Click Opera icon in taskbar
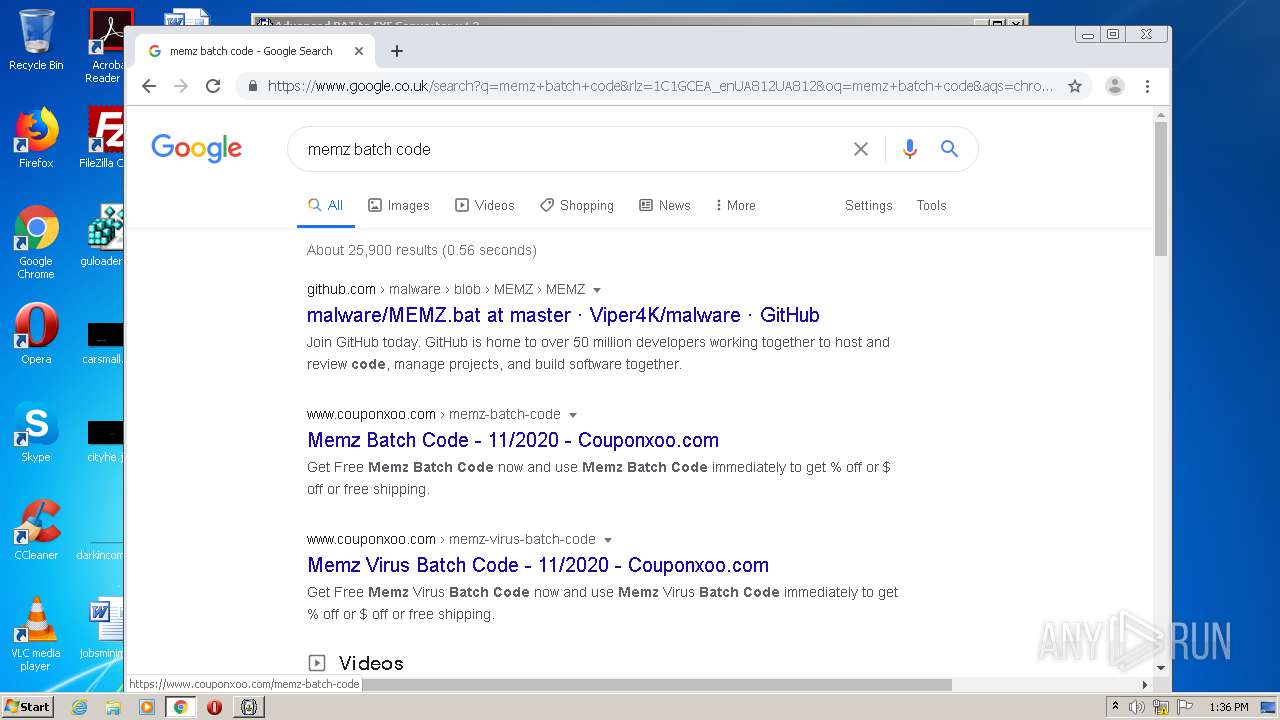The image size is (1280, 720). 214,707
